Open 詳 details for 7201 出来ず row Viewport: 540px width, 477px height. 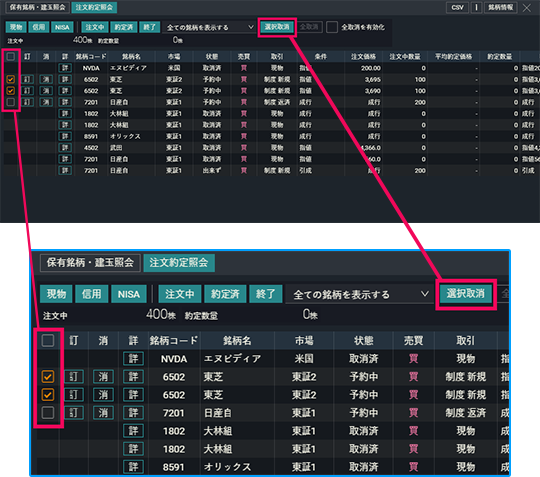65,170
